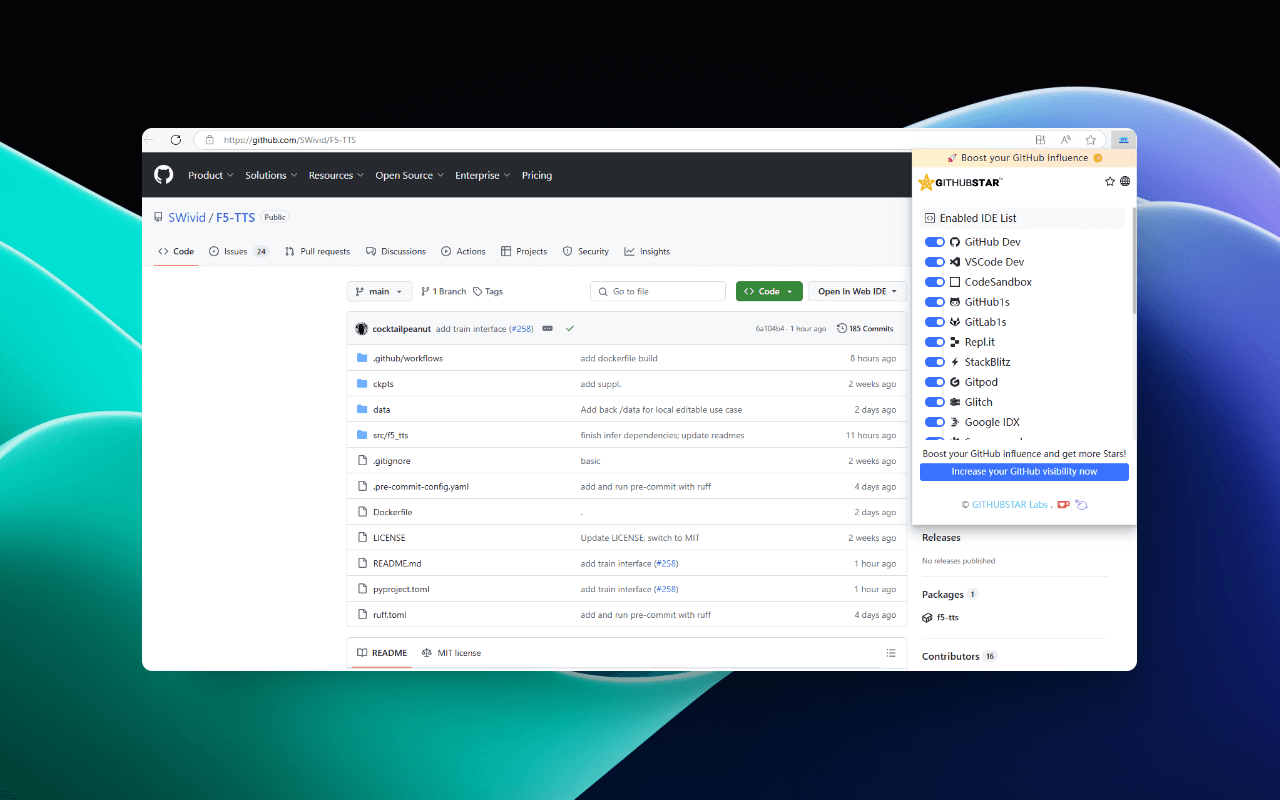Open the split screen browser icon
The image size is (1280, 800).
pyautogui.click(x=1040, y=140)
